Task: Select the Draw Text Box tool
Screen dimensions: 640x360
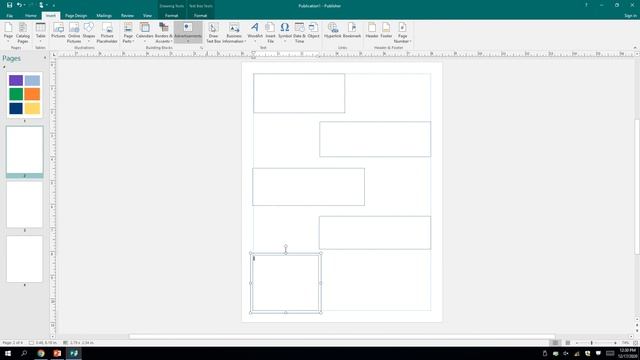Action: point(213,33)
